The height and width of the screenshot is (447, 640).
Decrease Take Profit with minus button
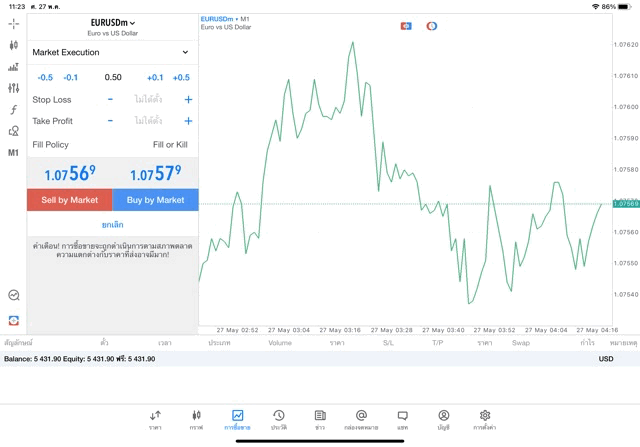(110, 121)
